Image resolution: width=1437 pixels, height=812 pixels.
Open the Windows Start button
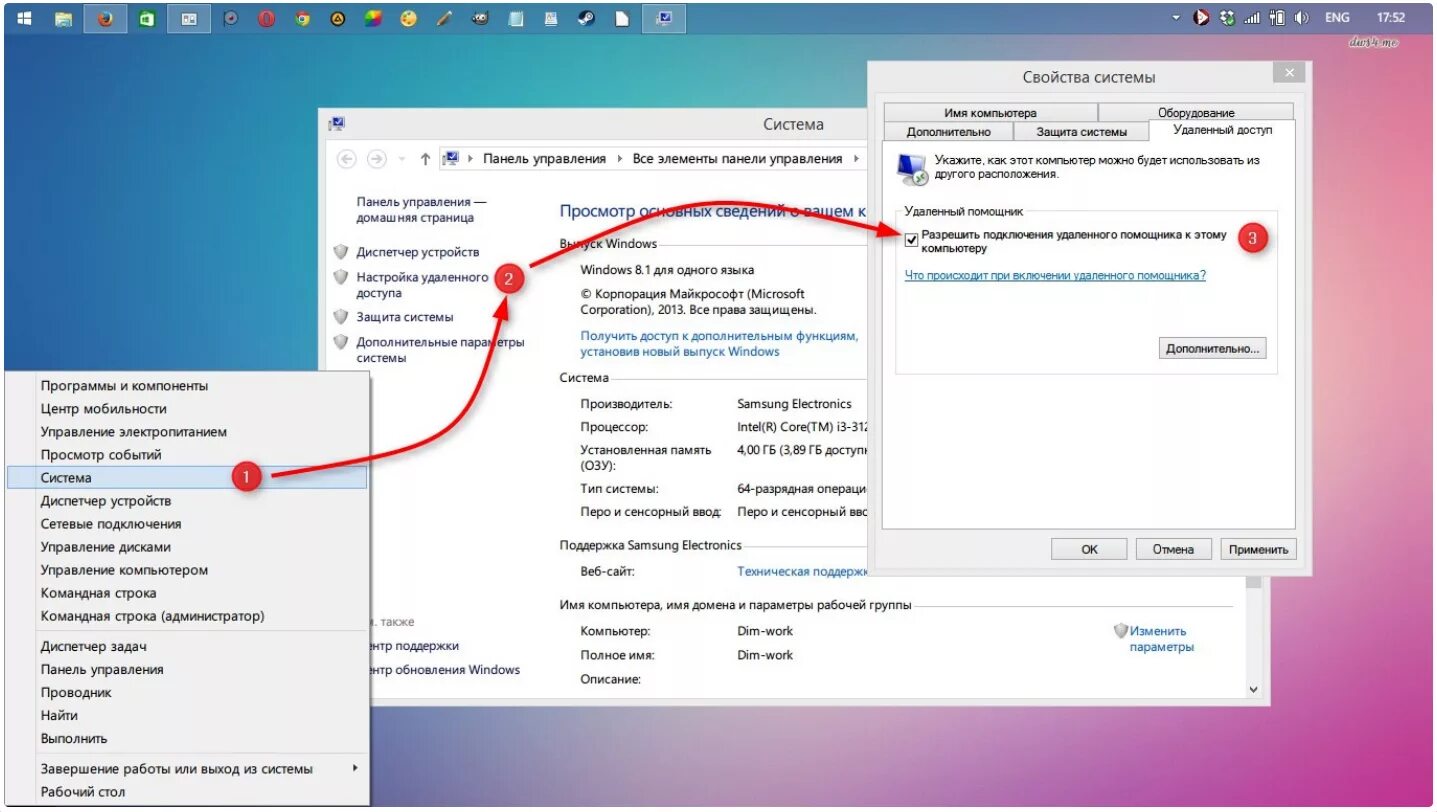[23, 18]
